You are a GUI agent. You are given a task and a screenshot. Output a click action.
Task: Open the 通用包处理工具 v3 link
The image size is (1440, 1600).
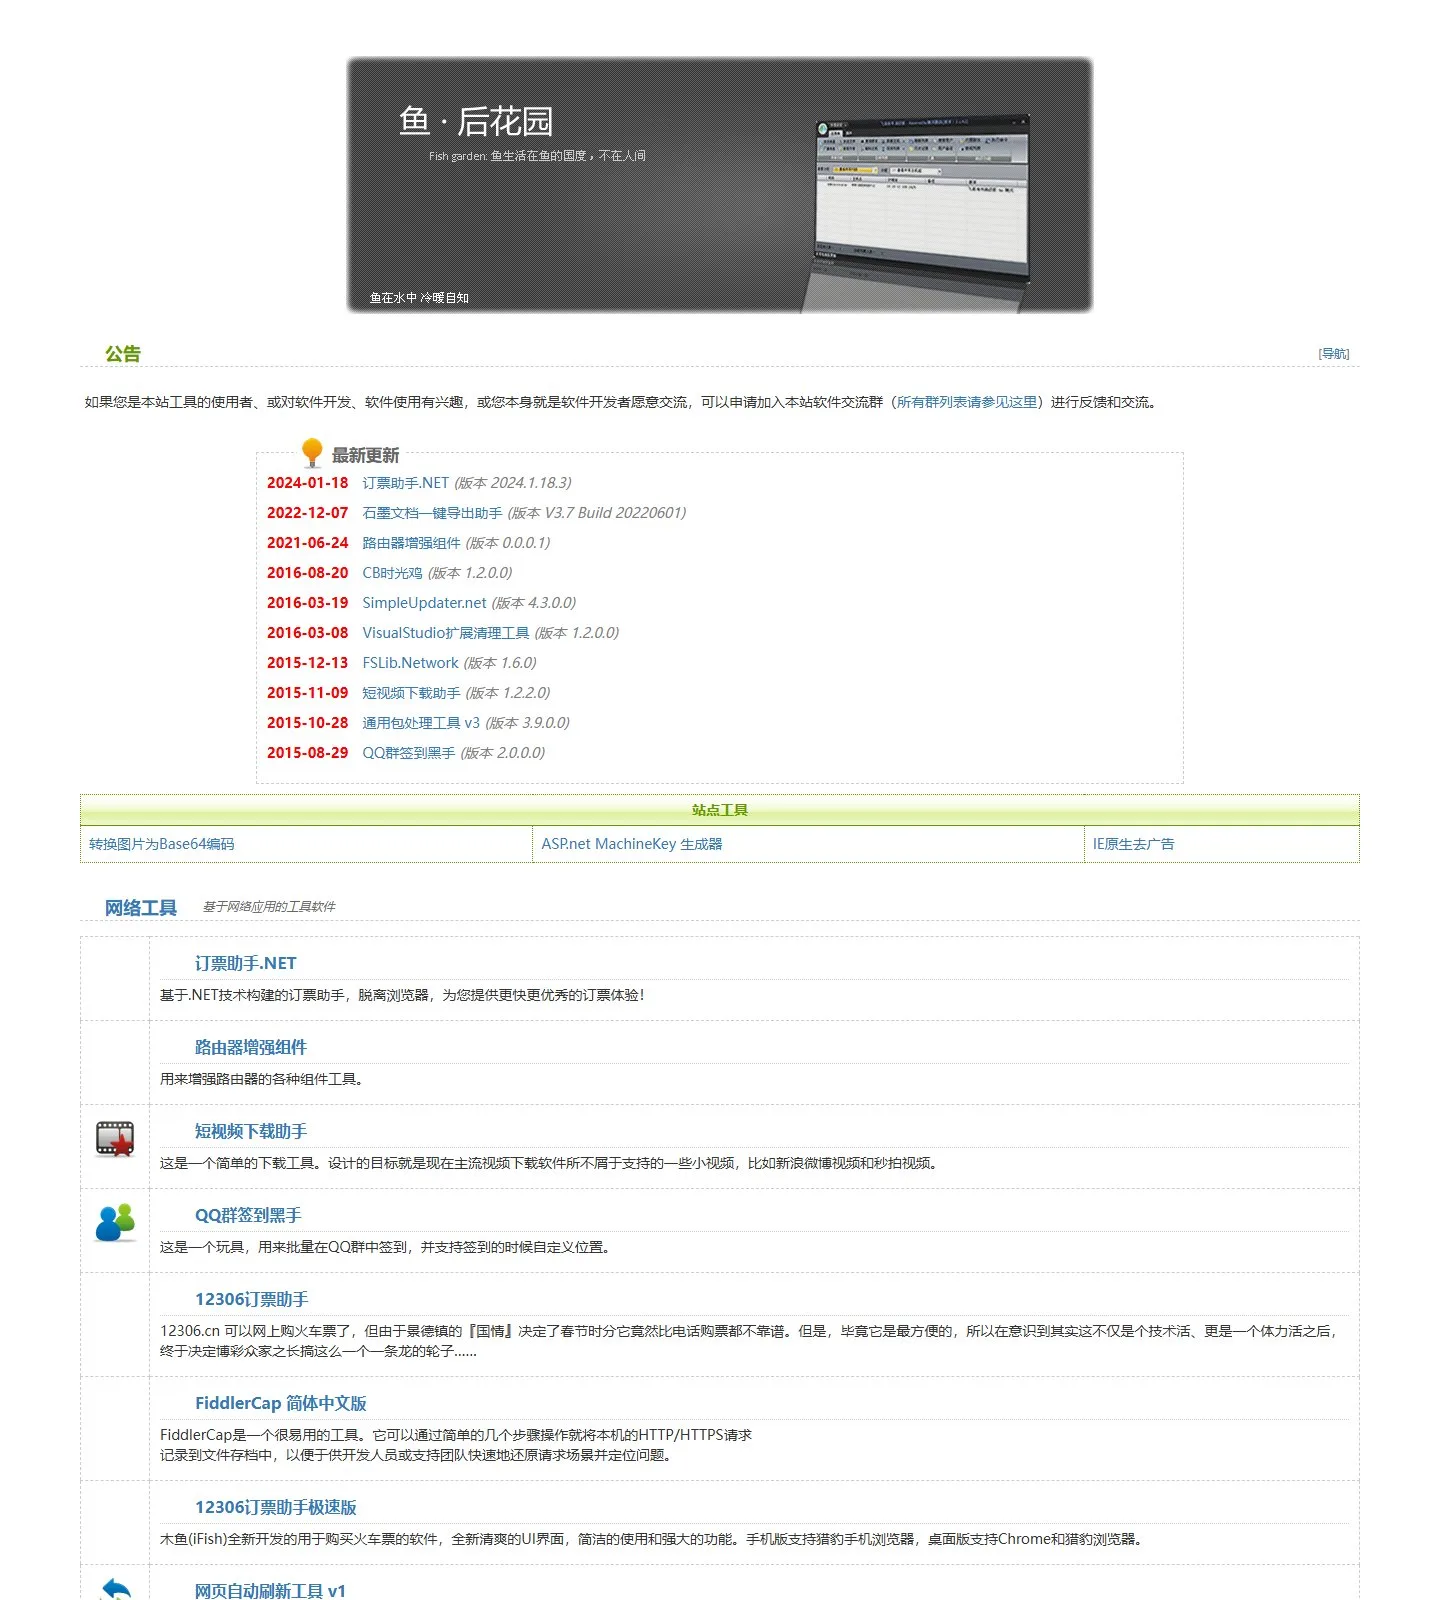(421, 723)
